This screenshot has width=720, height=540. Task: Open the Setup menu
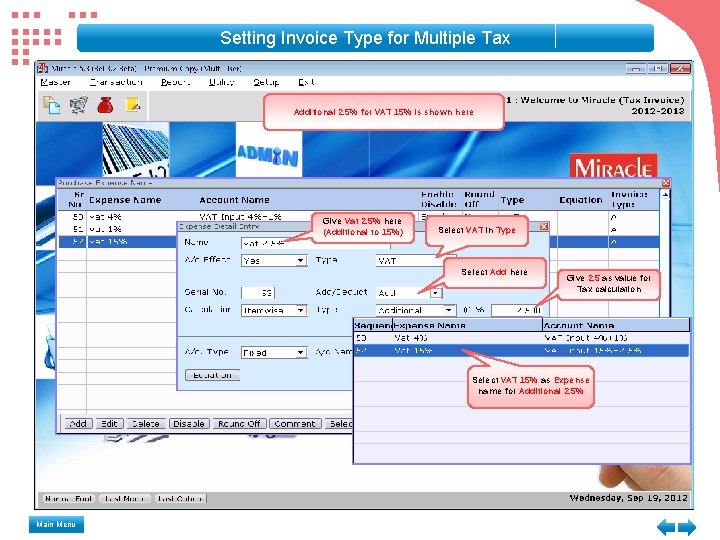click(x=266, y=82)
